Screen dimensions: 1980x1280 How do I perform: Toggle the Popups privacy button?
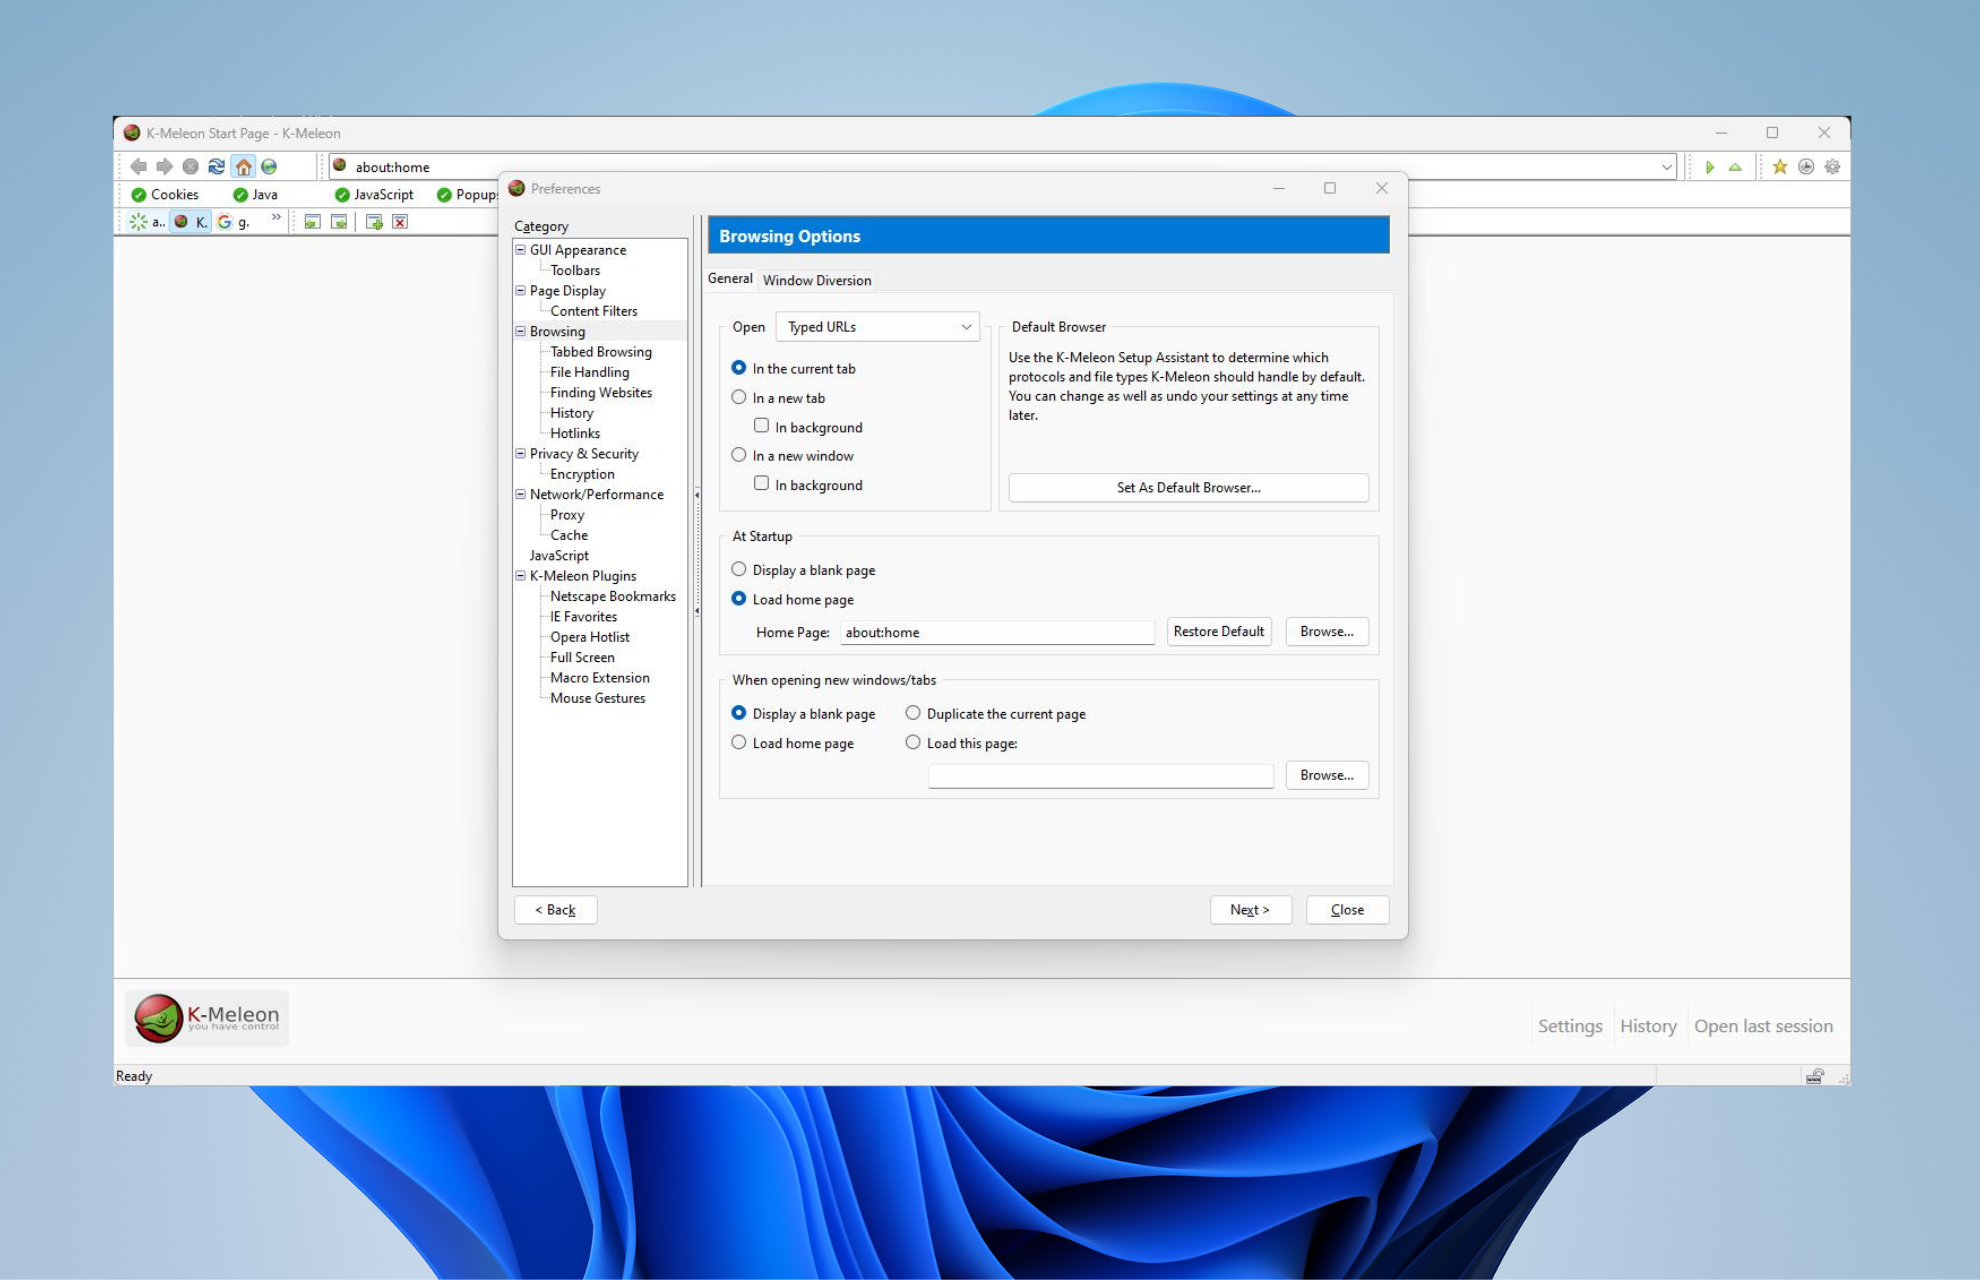click(x=467, y=195)
